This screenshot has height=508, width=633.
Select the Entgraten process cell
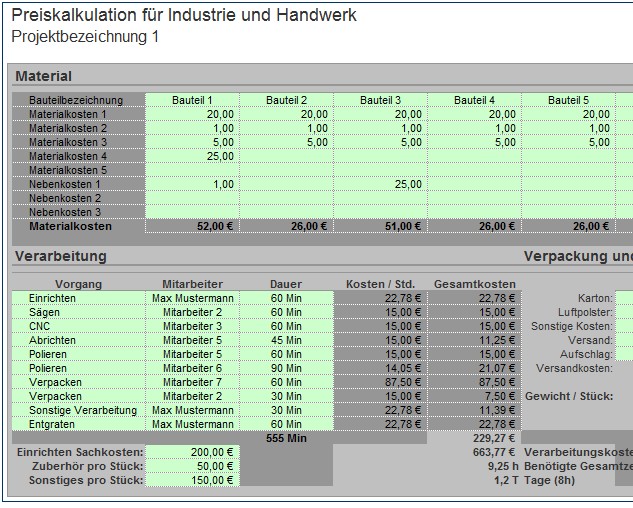point(78,424)
